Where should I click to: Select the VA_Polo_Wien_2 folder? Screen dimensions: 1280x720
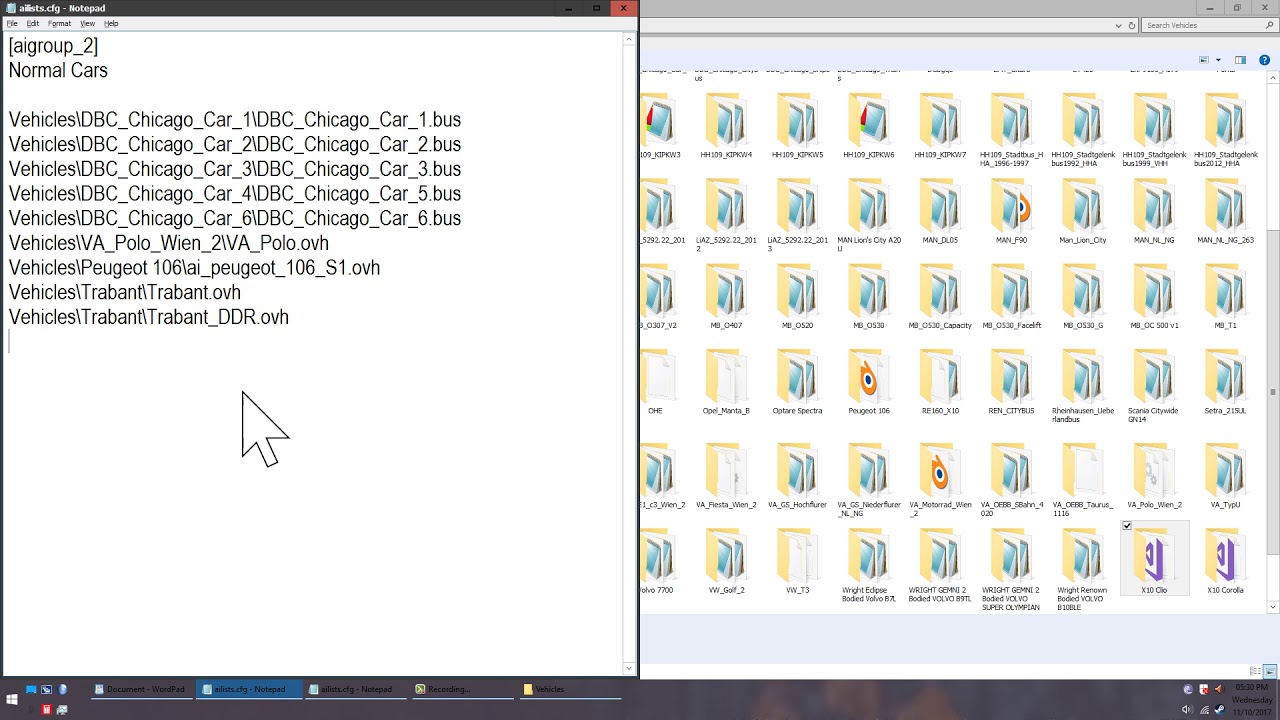pos(1154,477)
